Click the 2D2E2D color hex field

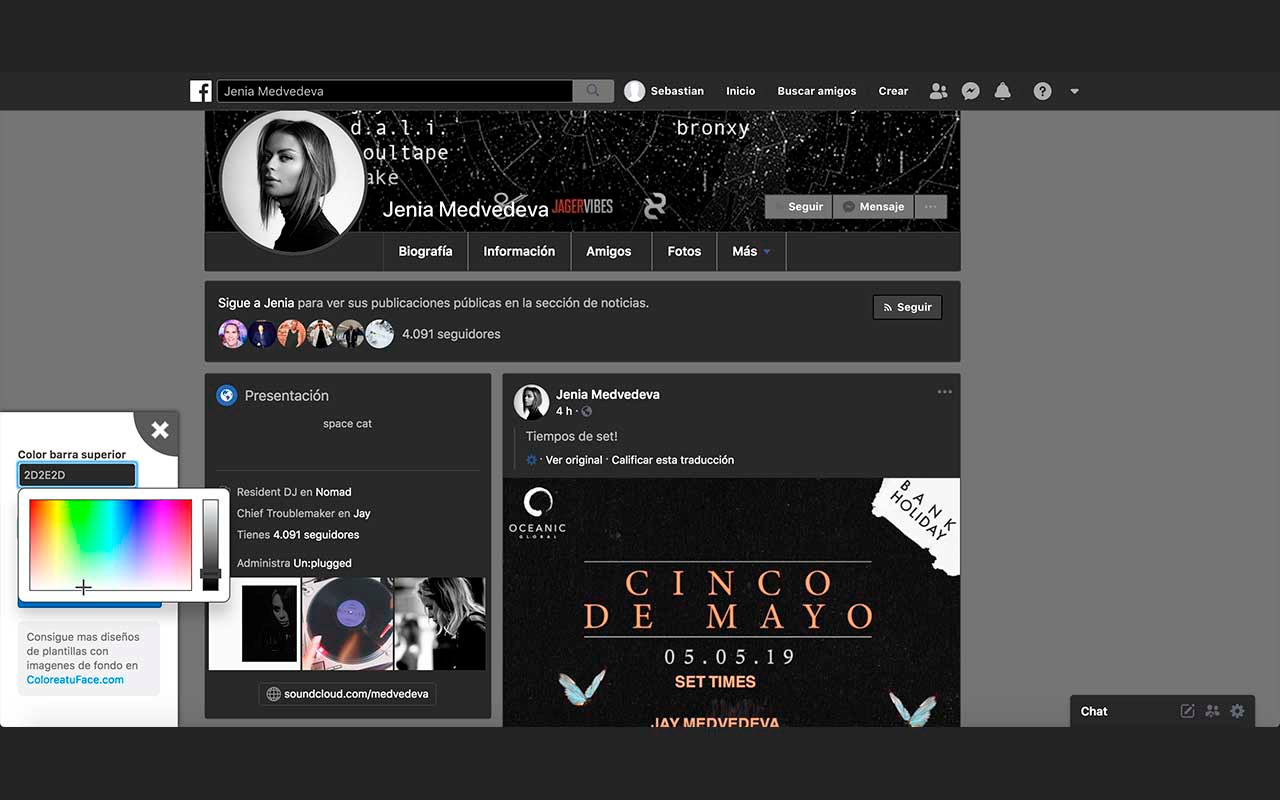point(77,475)
